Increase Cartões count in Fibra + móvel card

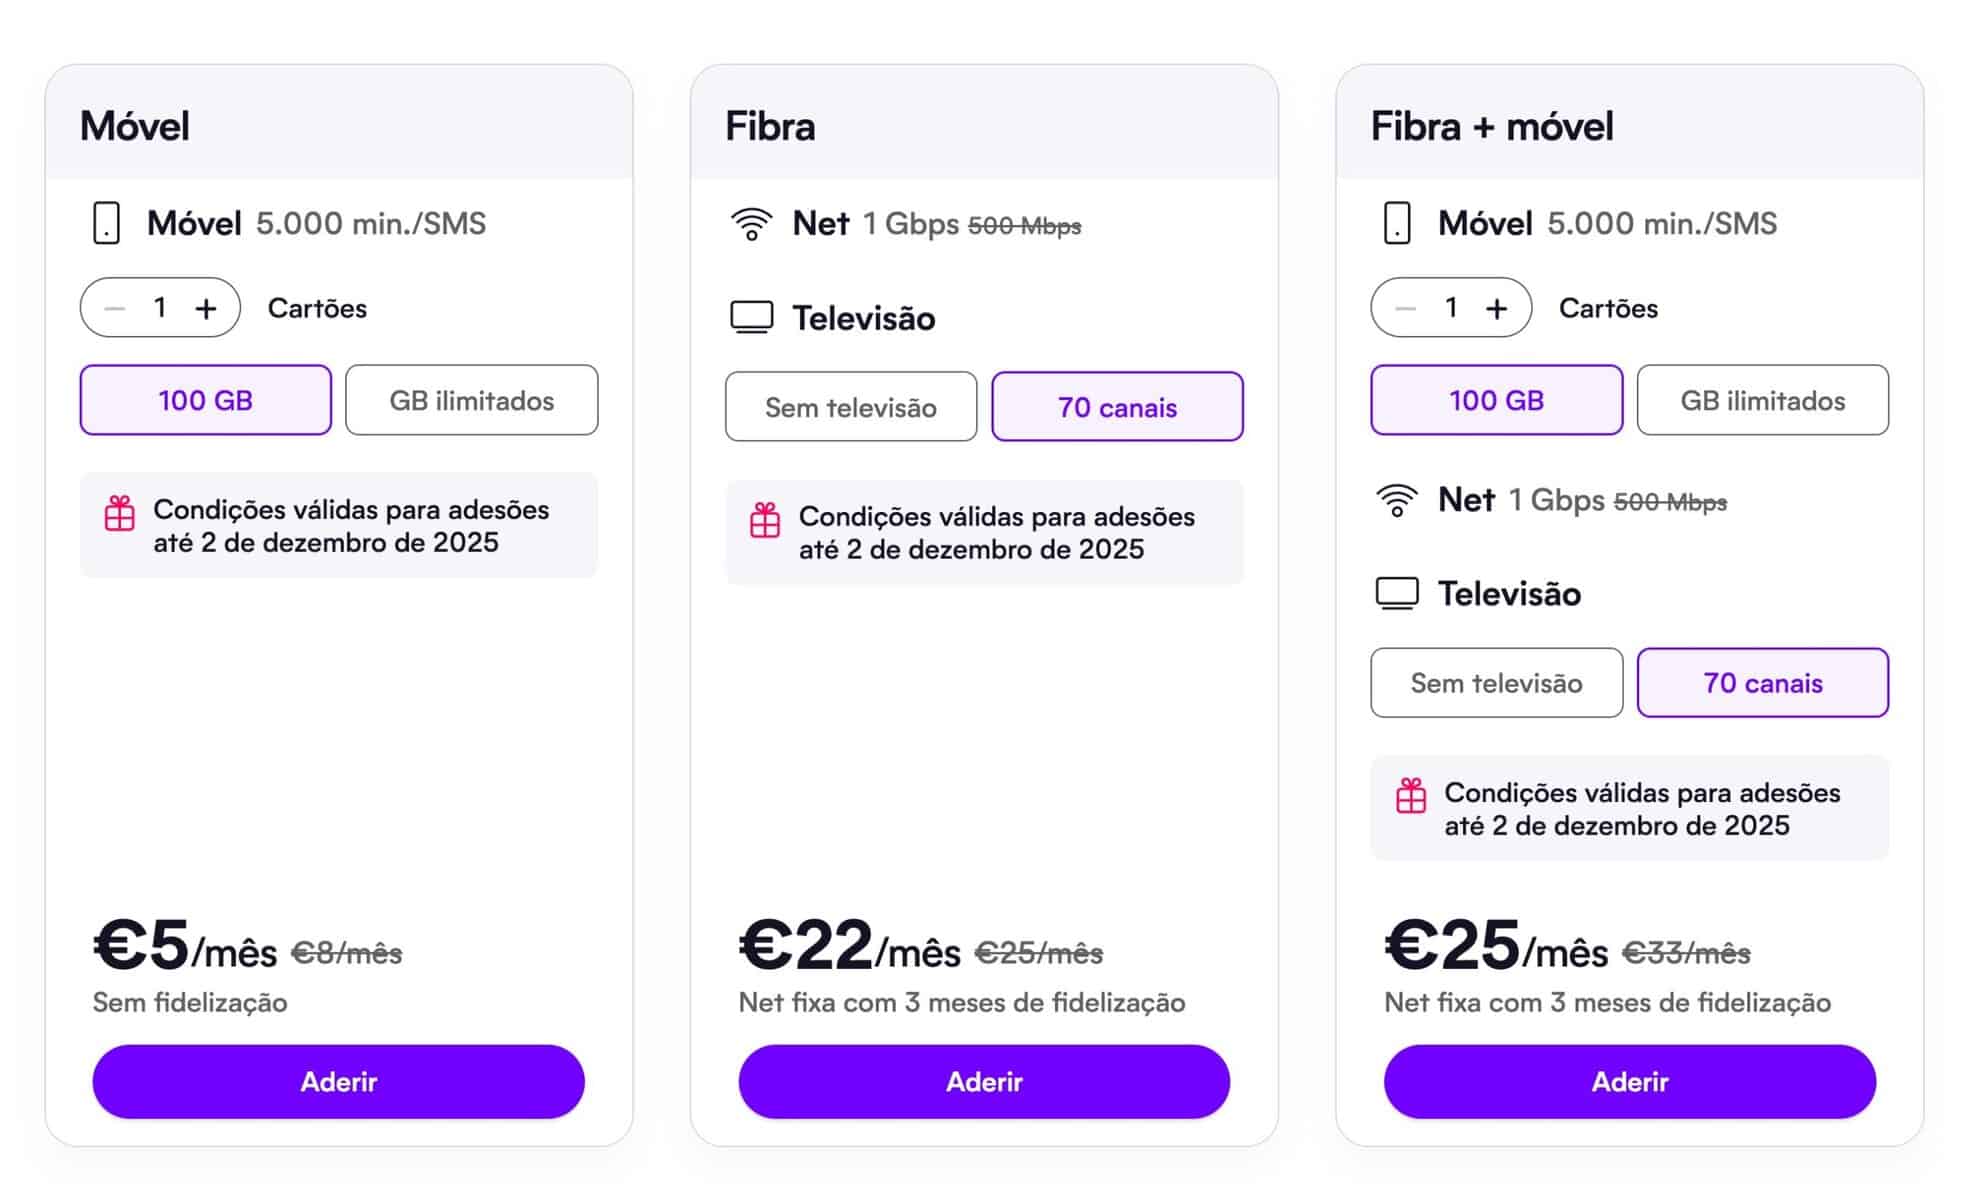[x=1496, y=308]
